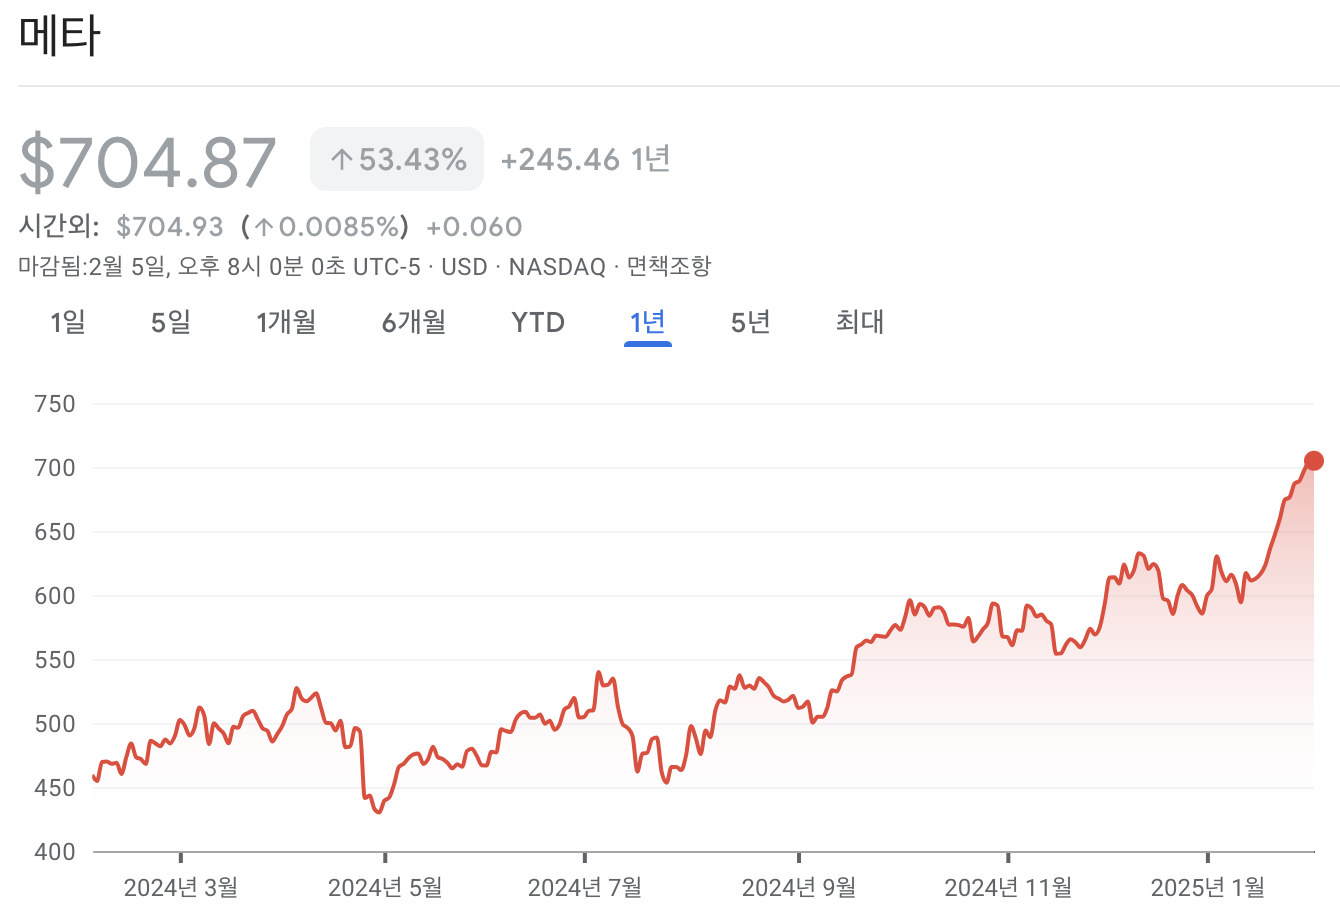The height and width of the screenshot is (914, 1340).
Task: Open the 5년 chart range
Action: 749,322
